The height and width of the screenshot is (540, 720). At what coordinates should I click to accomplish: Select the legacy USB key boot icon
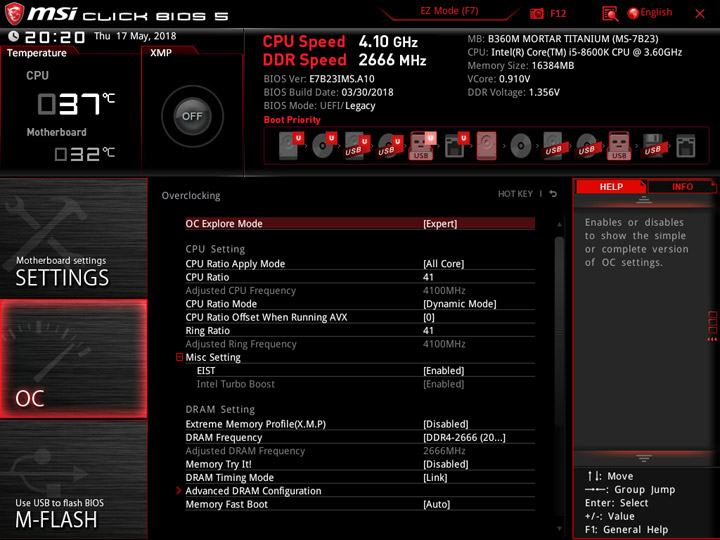point(619,146)
